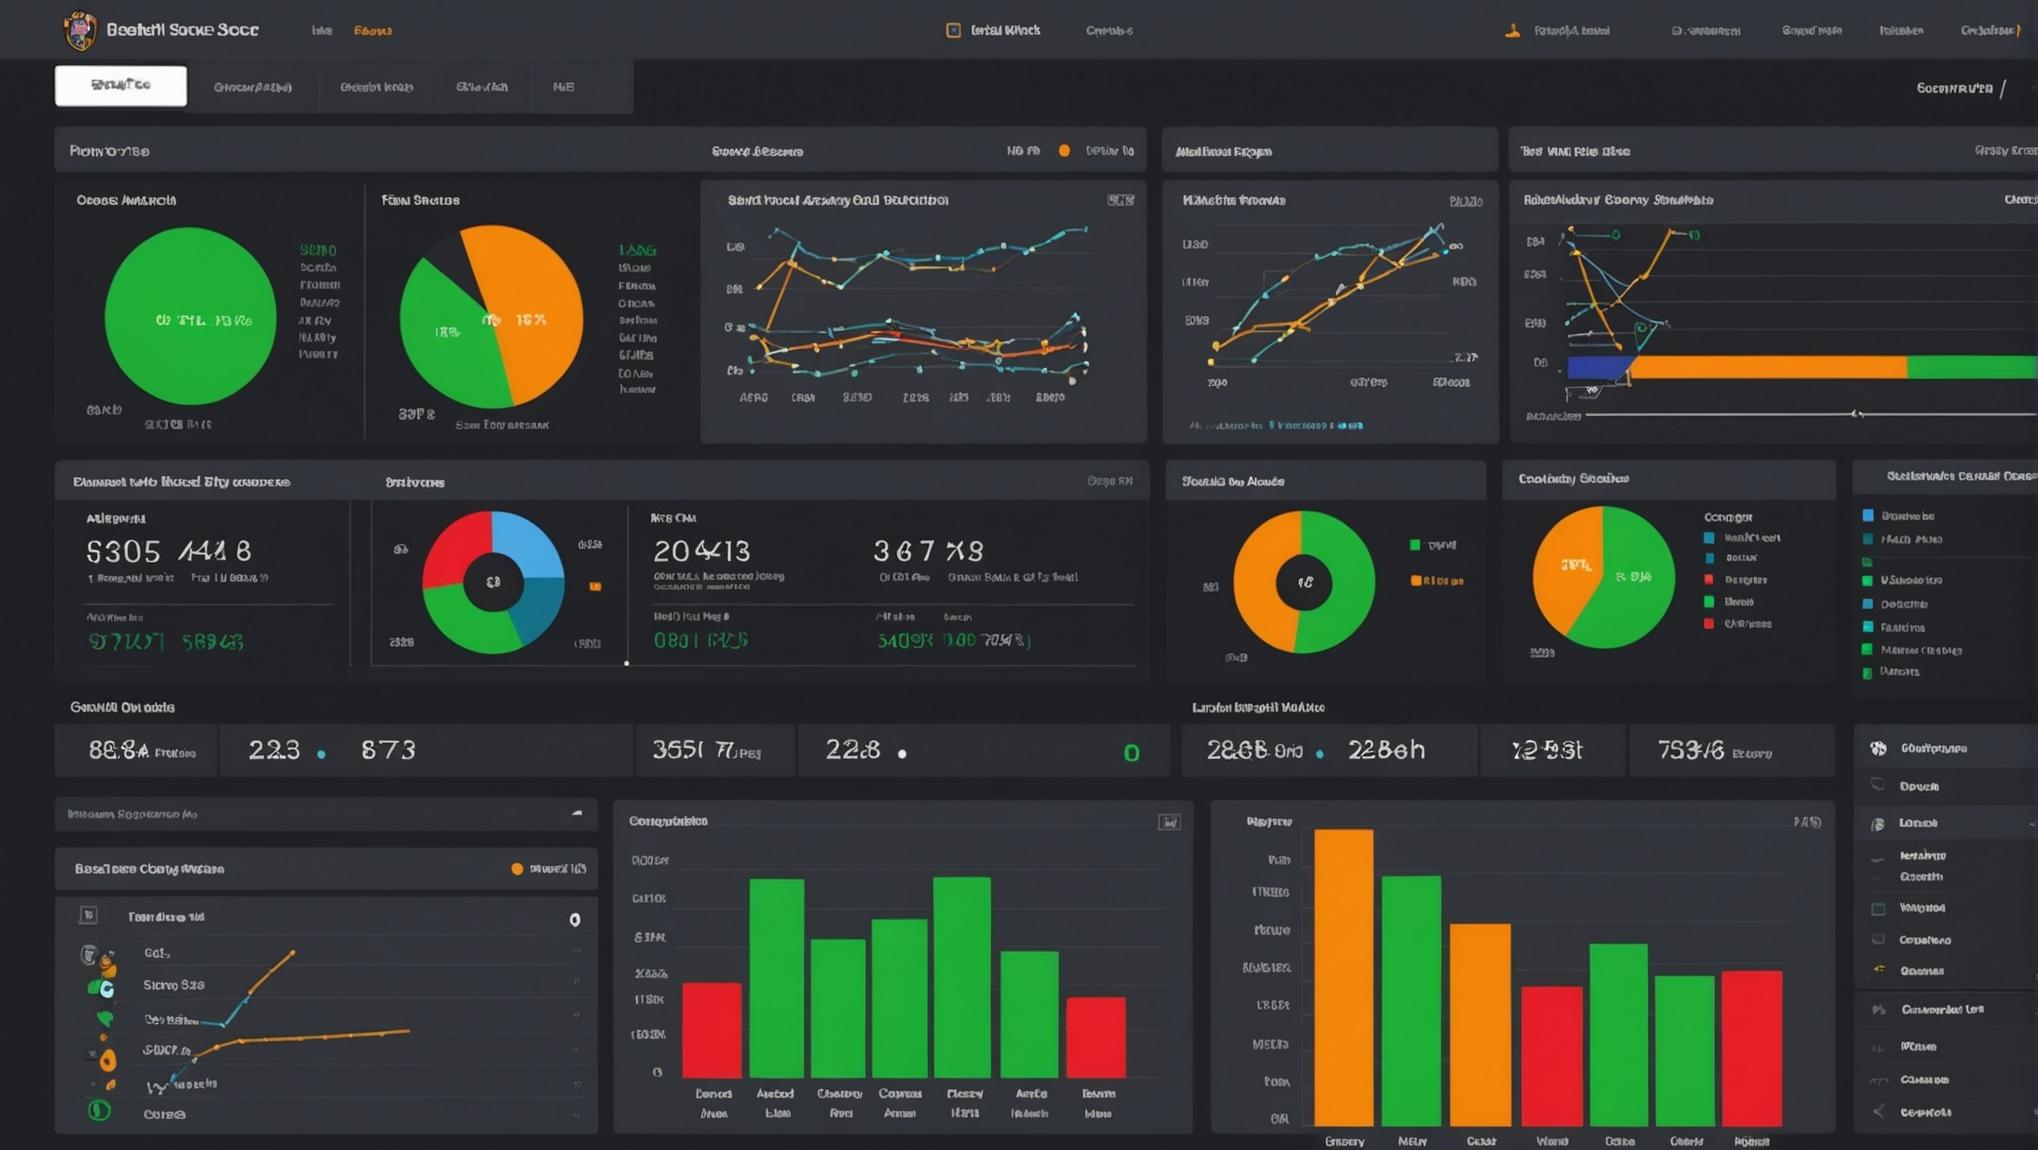Image resolution: width=2038 pixels, height=1150 pixels.
Task: Switch to the second tab in the tab row
Action: coord(253,87)
